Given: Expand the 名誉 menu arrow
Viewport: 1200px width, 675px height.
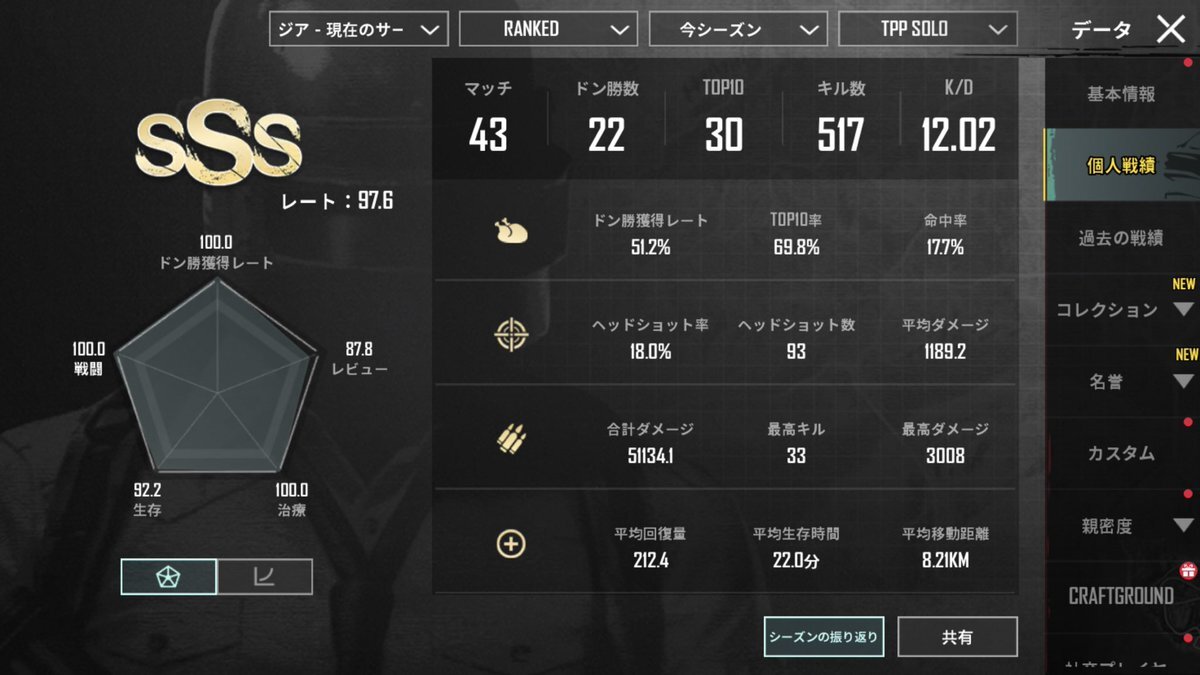Looking at the screenshot, I should (x=1183, y=381).
